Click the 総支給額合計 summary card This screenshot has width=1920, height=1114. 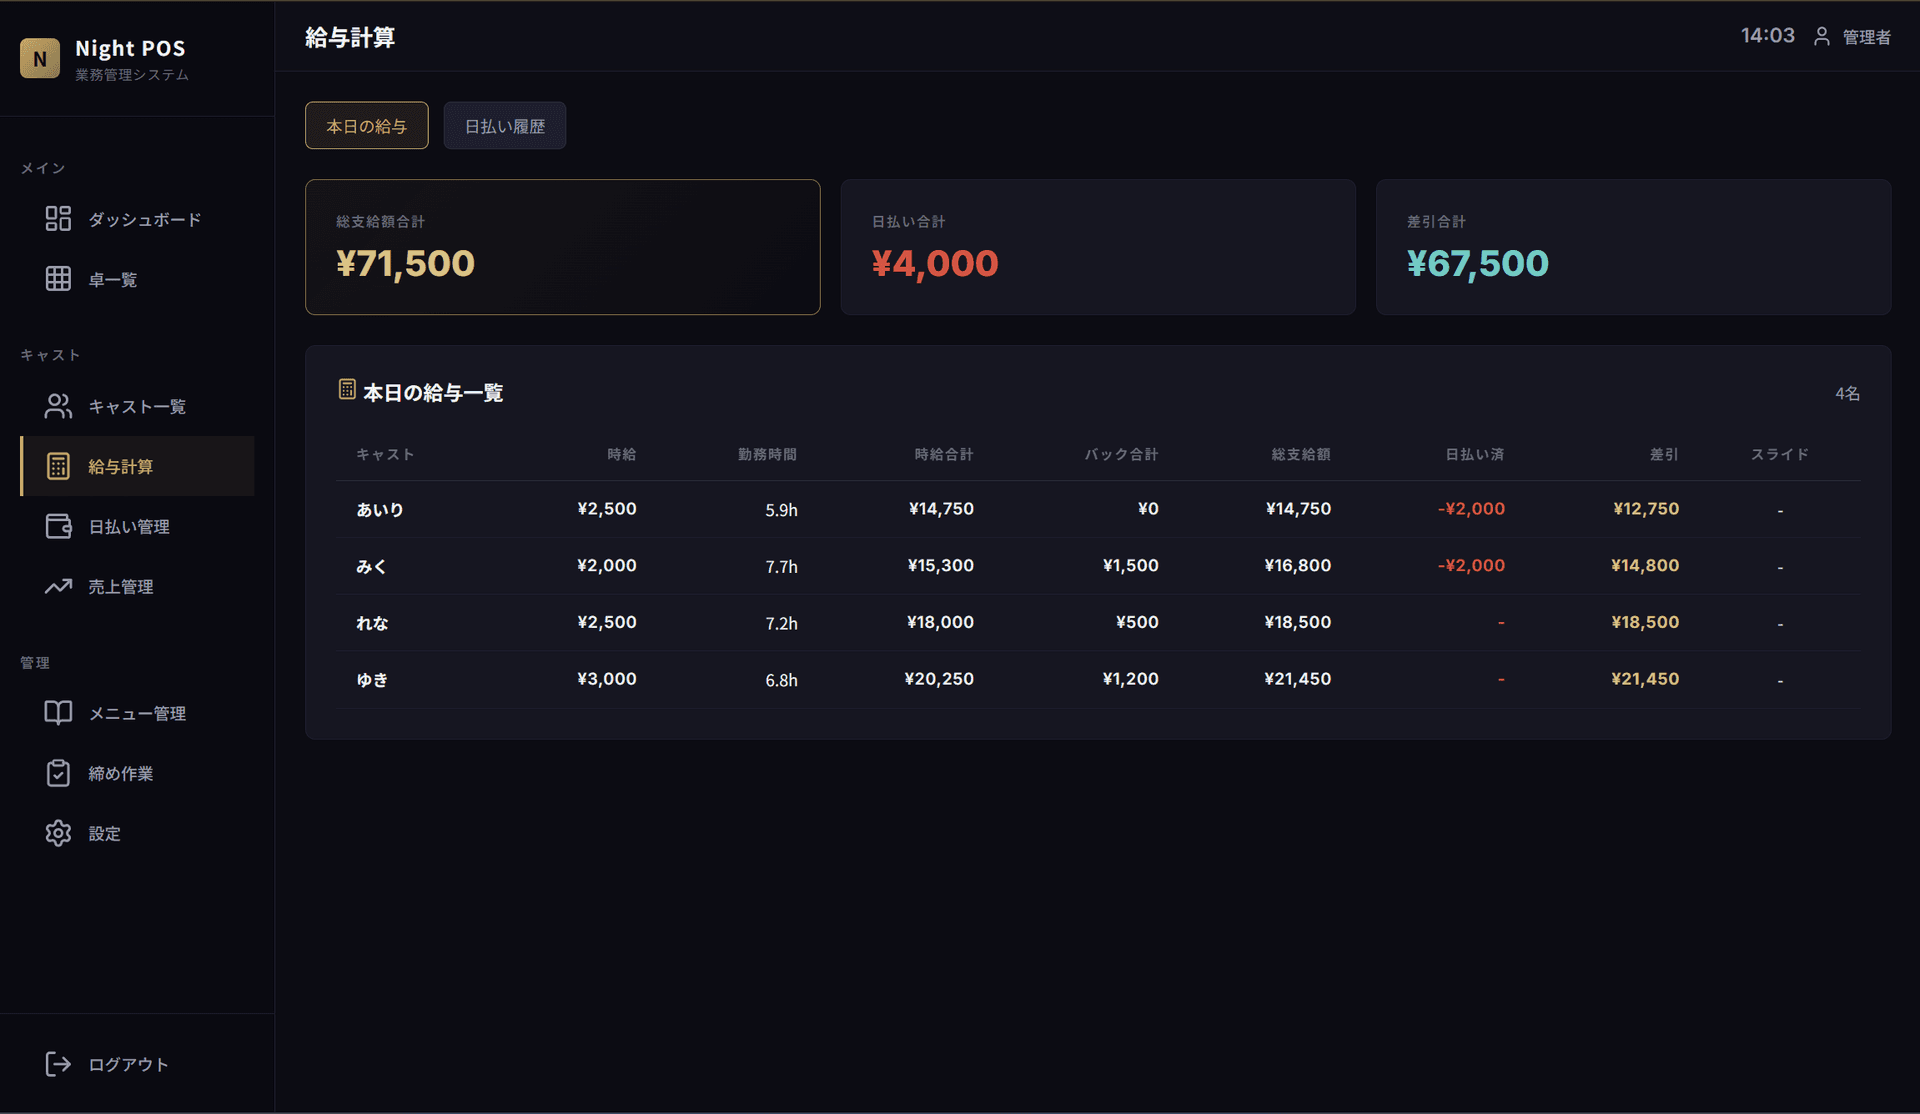[x=563, y=247]
